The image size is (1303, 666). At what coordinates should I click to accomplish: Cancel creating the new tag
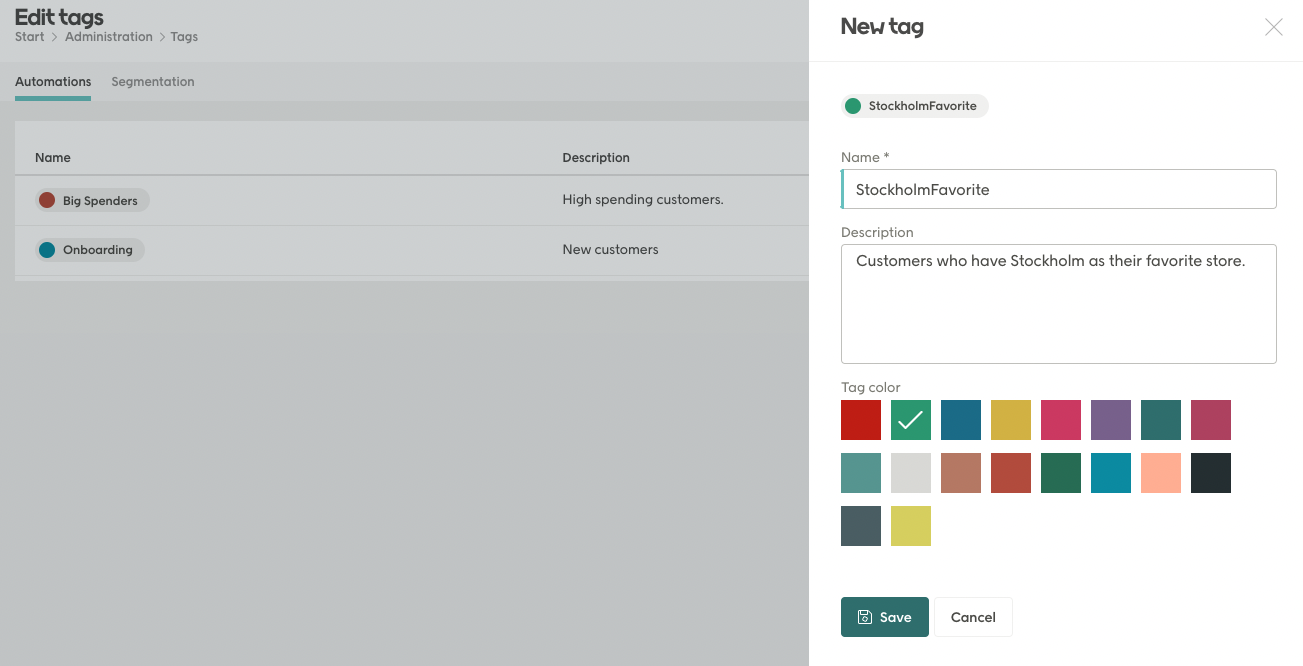pyautogui.click(x=973, y=617)
